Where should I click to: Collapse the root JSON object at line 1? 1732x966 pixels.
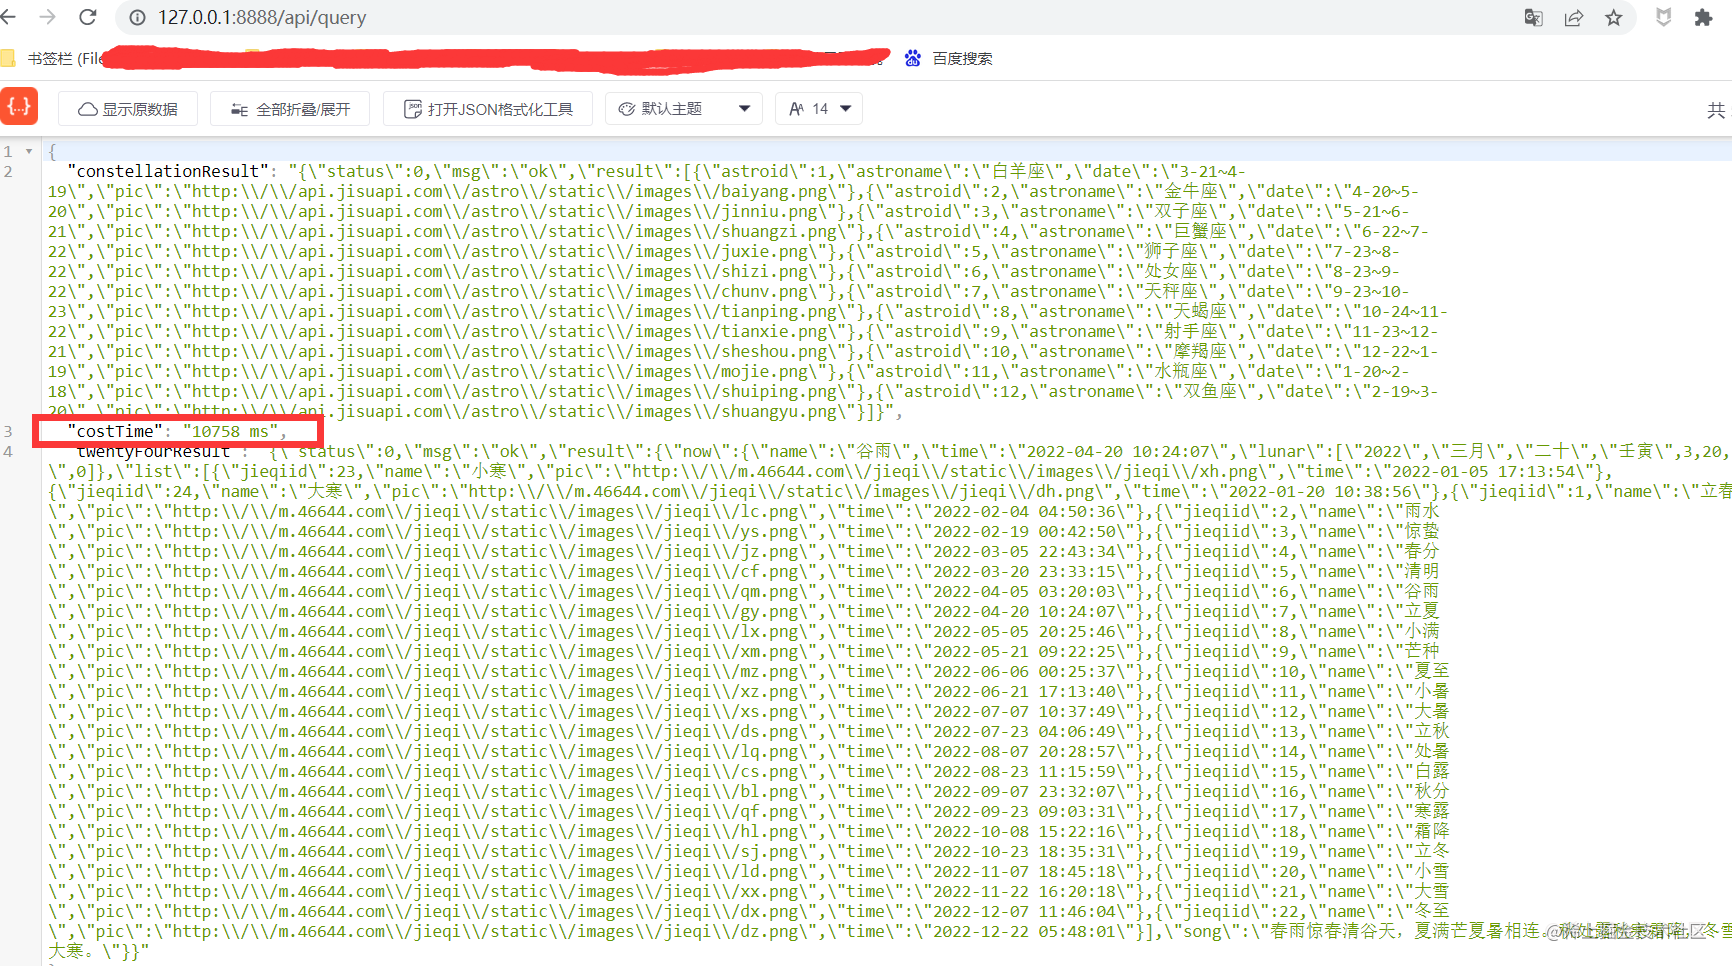coord(29,152)
